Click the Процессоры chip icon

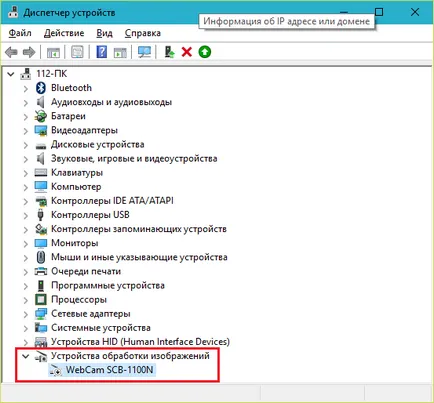click(41, 299)
